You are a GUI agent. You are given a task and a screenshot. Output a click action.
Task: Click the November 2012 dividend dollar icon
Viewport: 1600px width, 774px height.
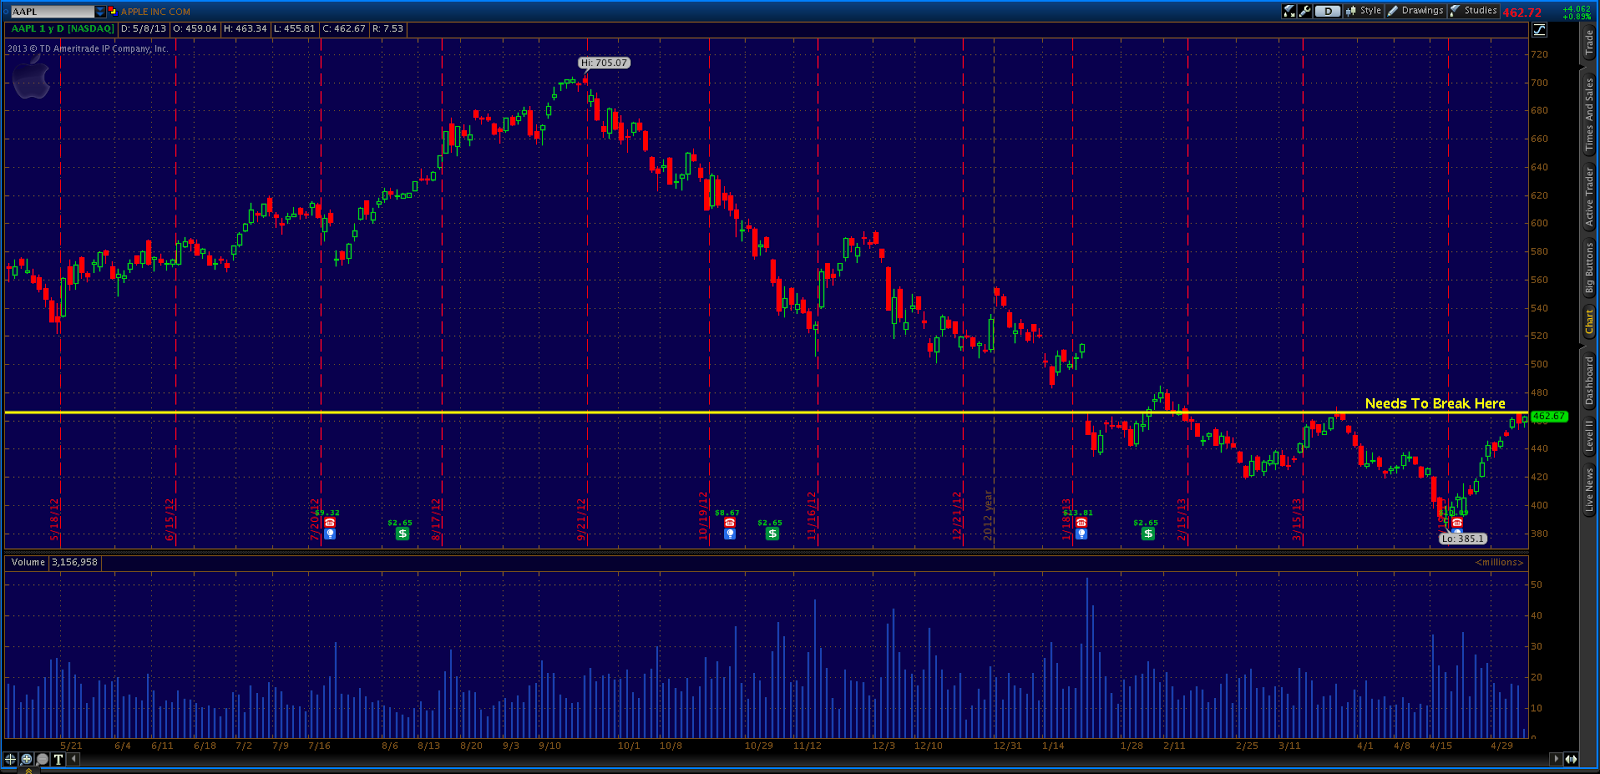point(772,534)
